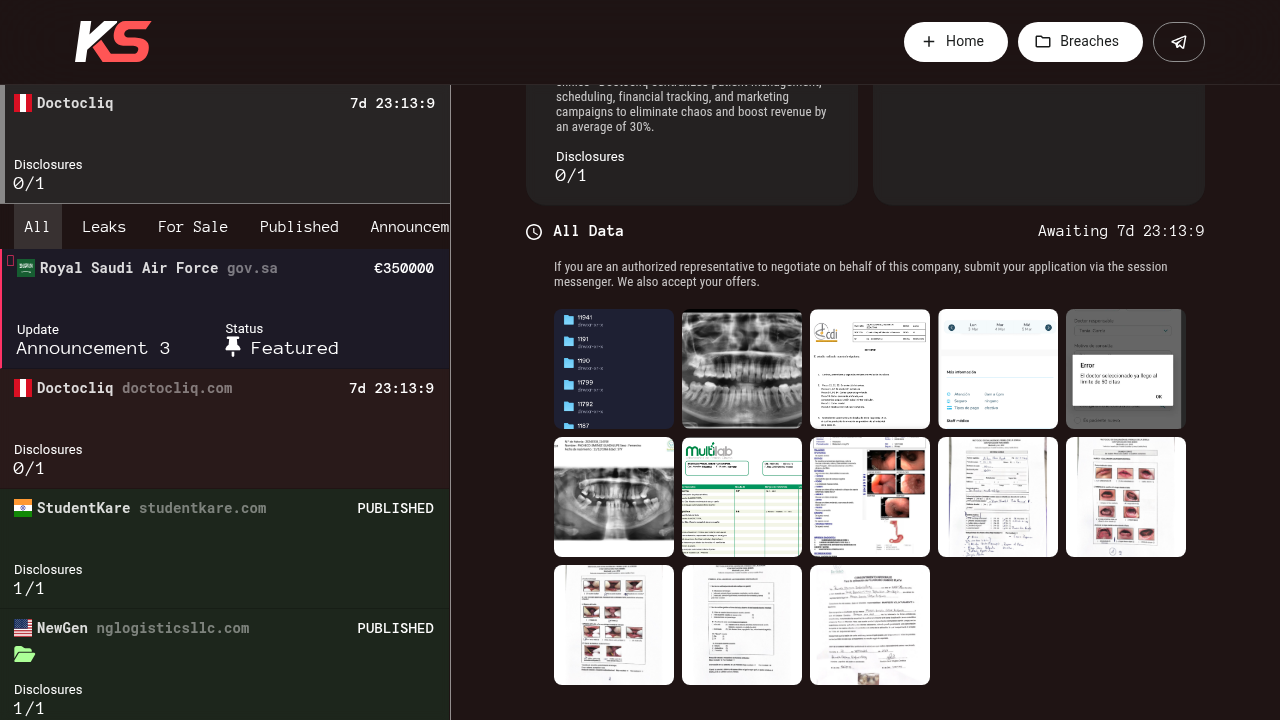Click Peru flag beside doctocliq.com
Screen dimensions: 1280x720
[x=23, y=388]
